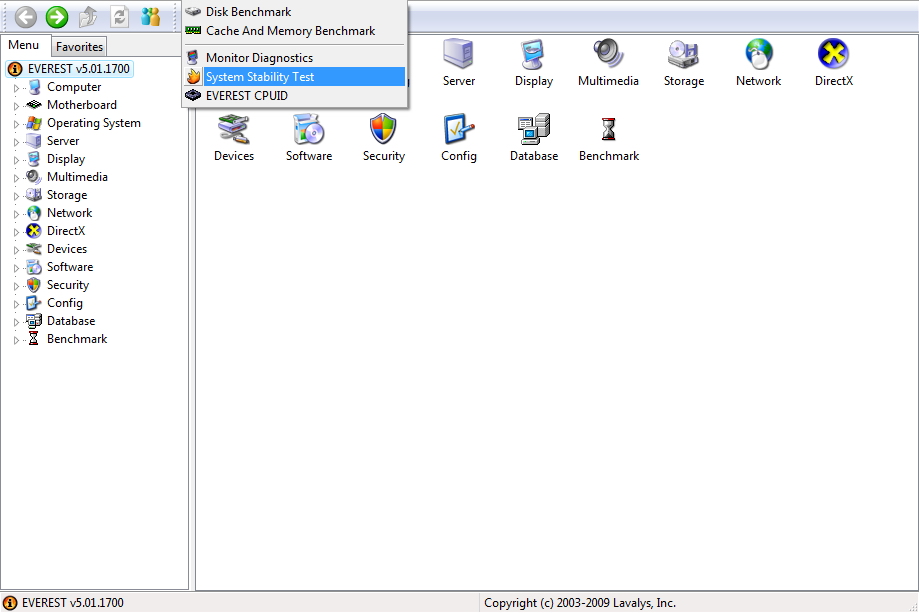Viewport: 919px width, 613px height.
Task: Switch to the Menu tab
Action: 23,45
